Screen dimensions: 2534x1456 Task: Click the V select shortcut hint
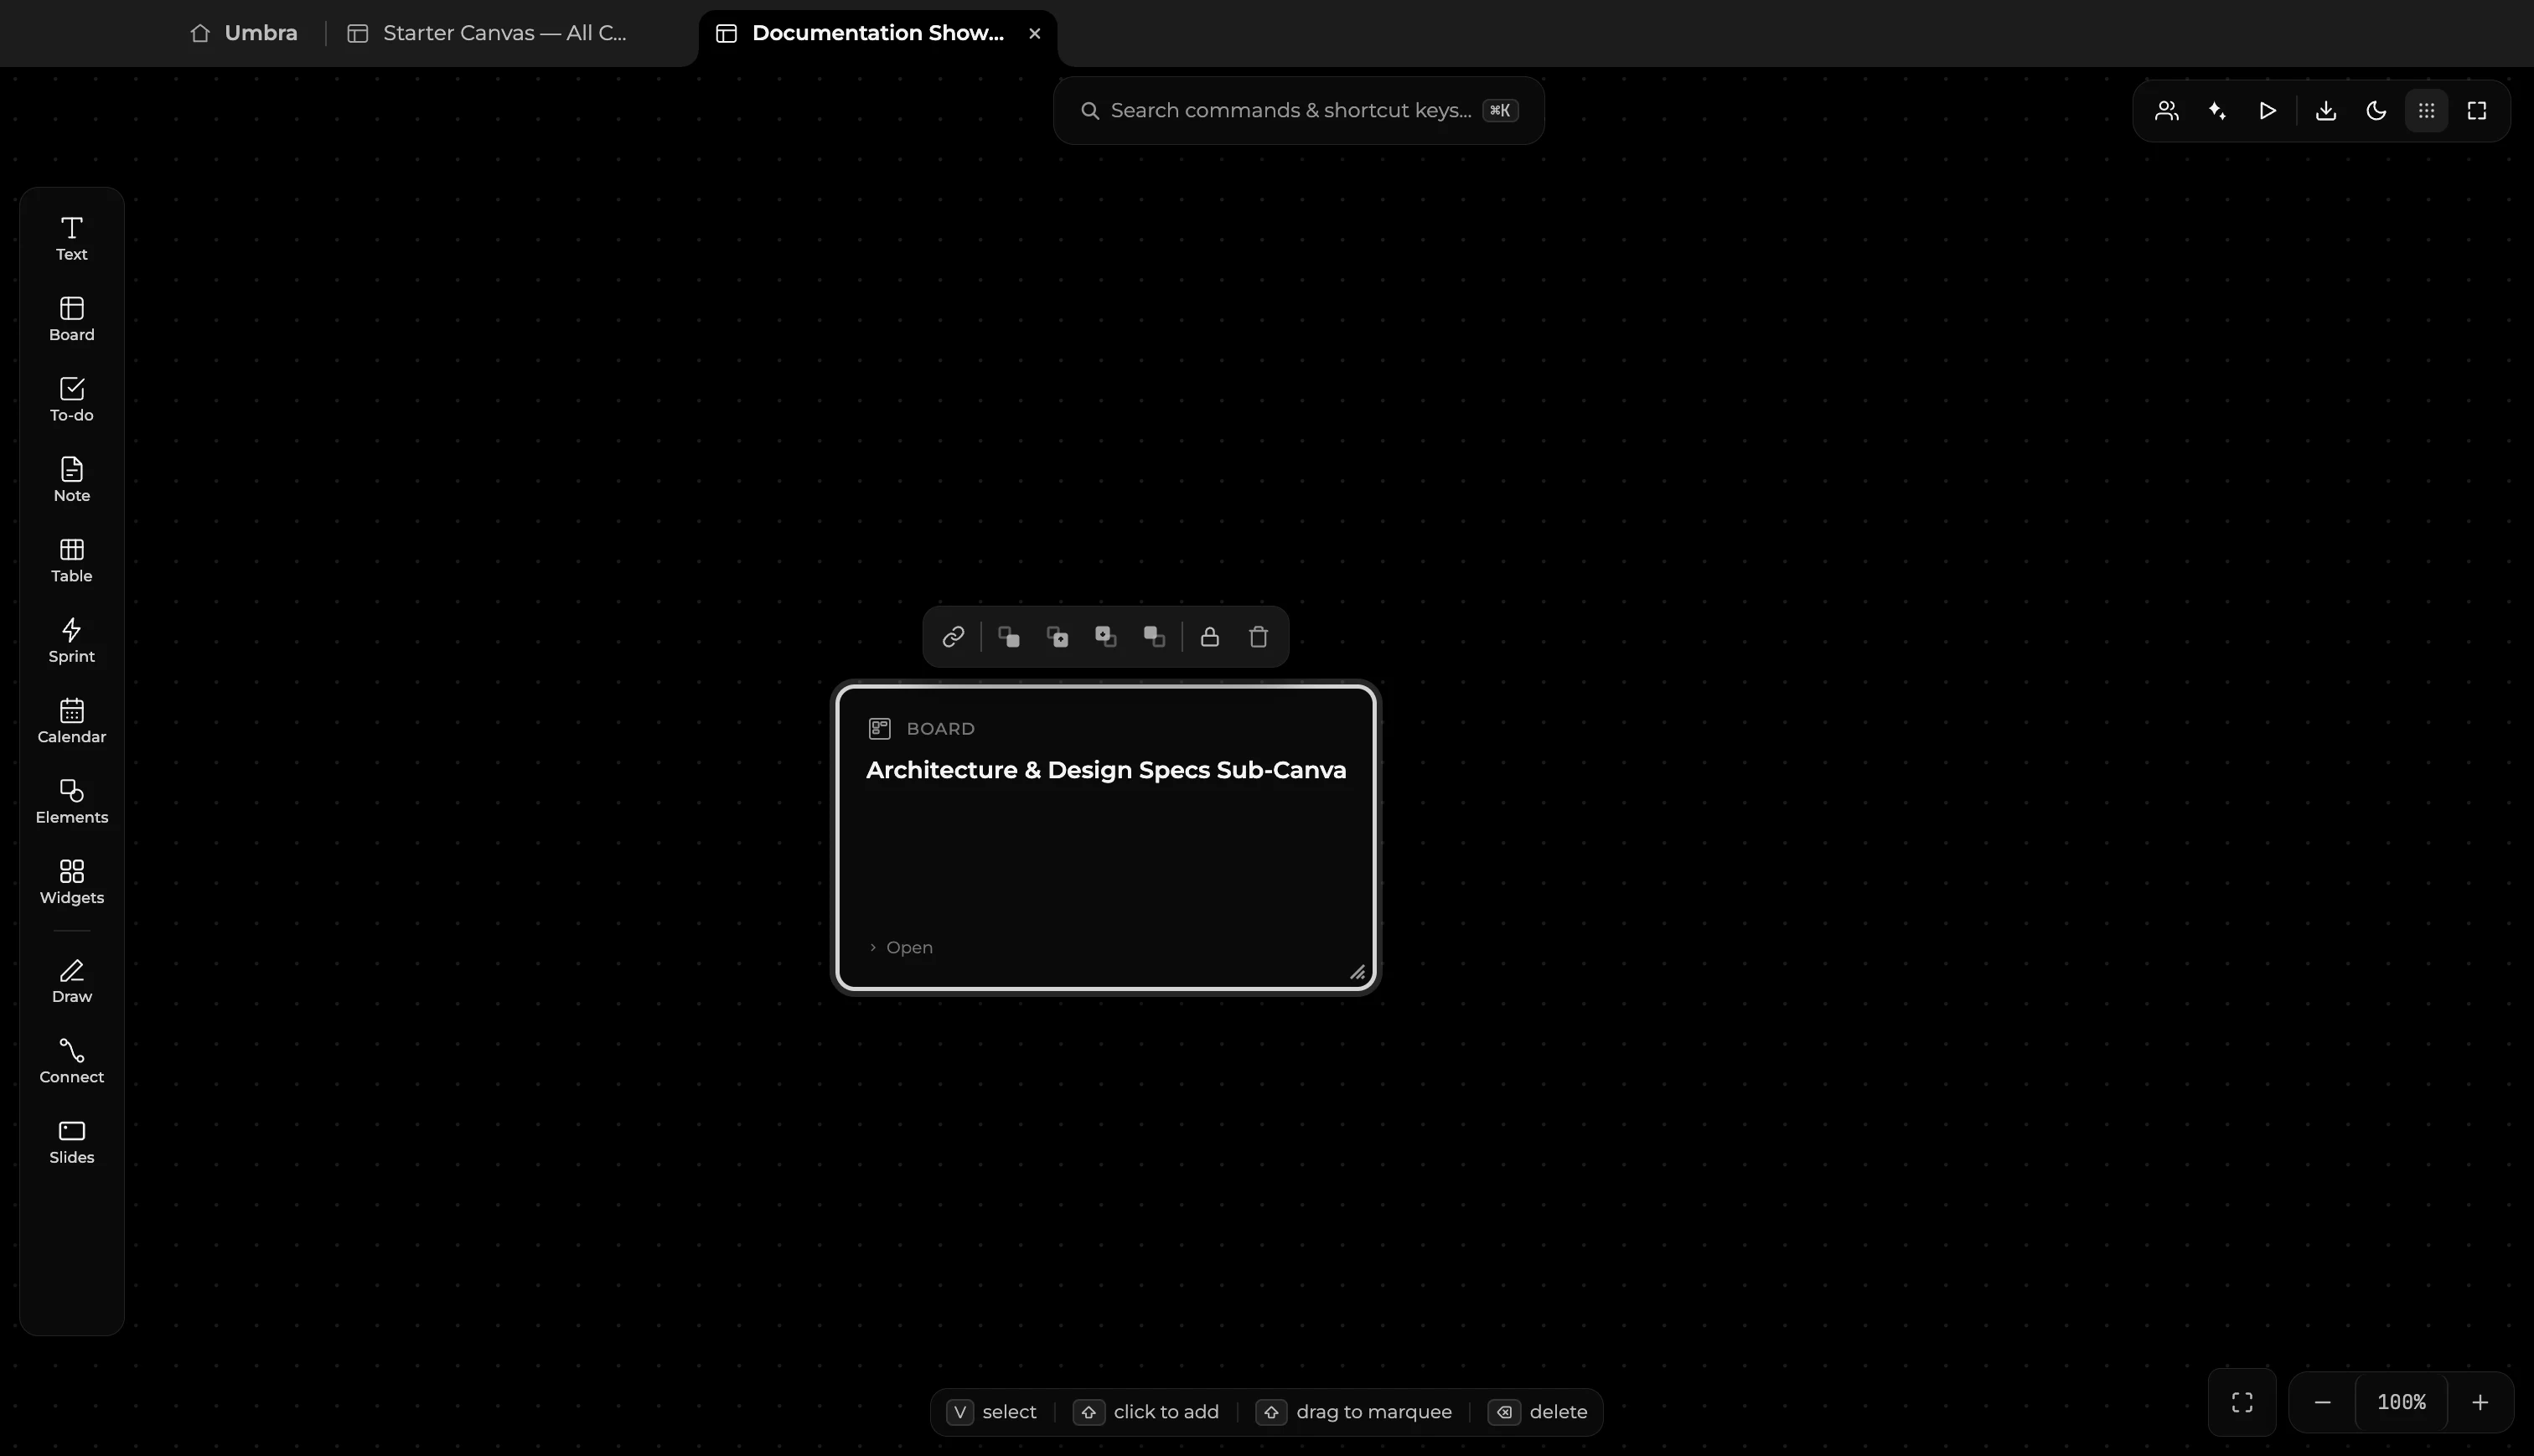tap(991, 1412)
